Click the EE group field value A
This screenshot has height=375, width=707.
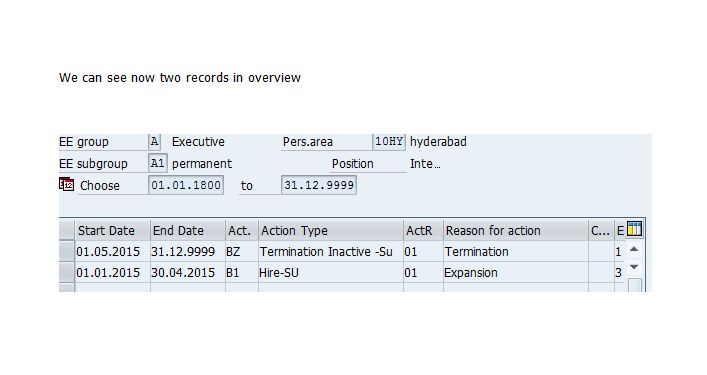coord(154,142)
